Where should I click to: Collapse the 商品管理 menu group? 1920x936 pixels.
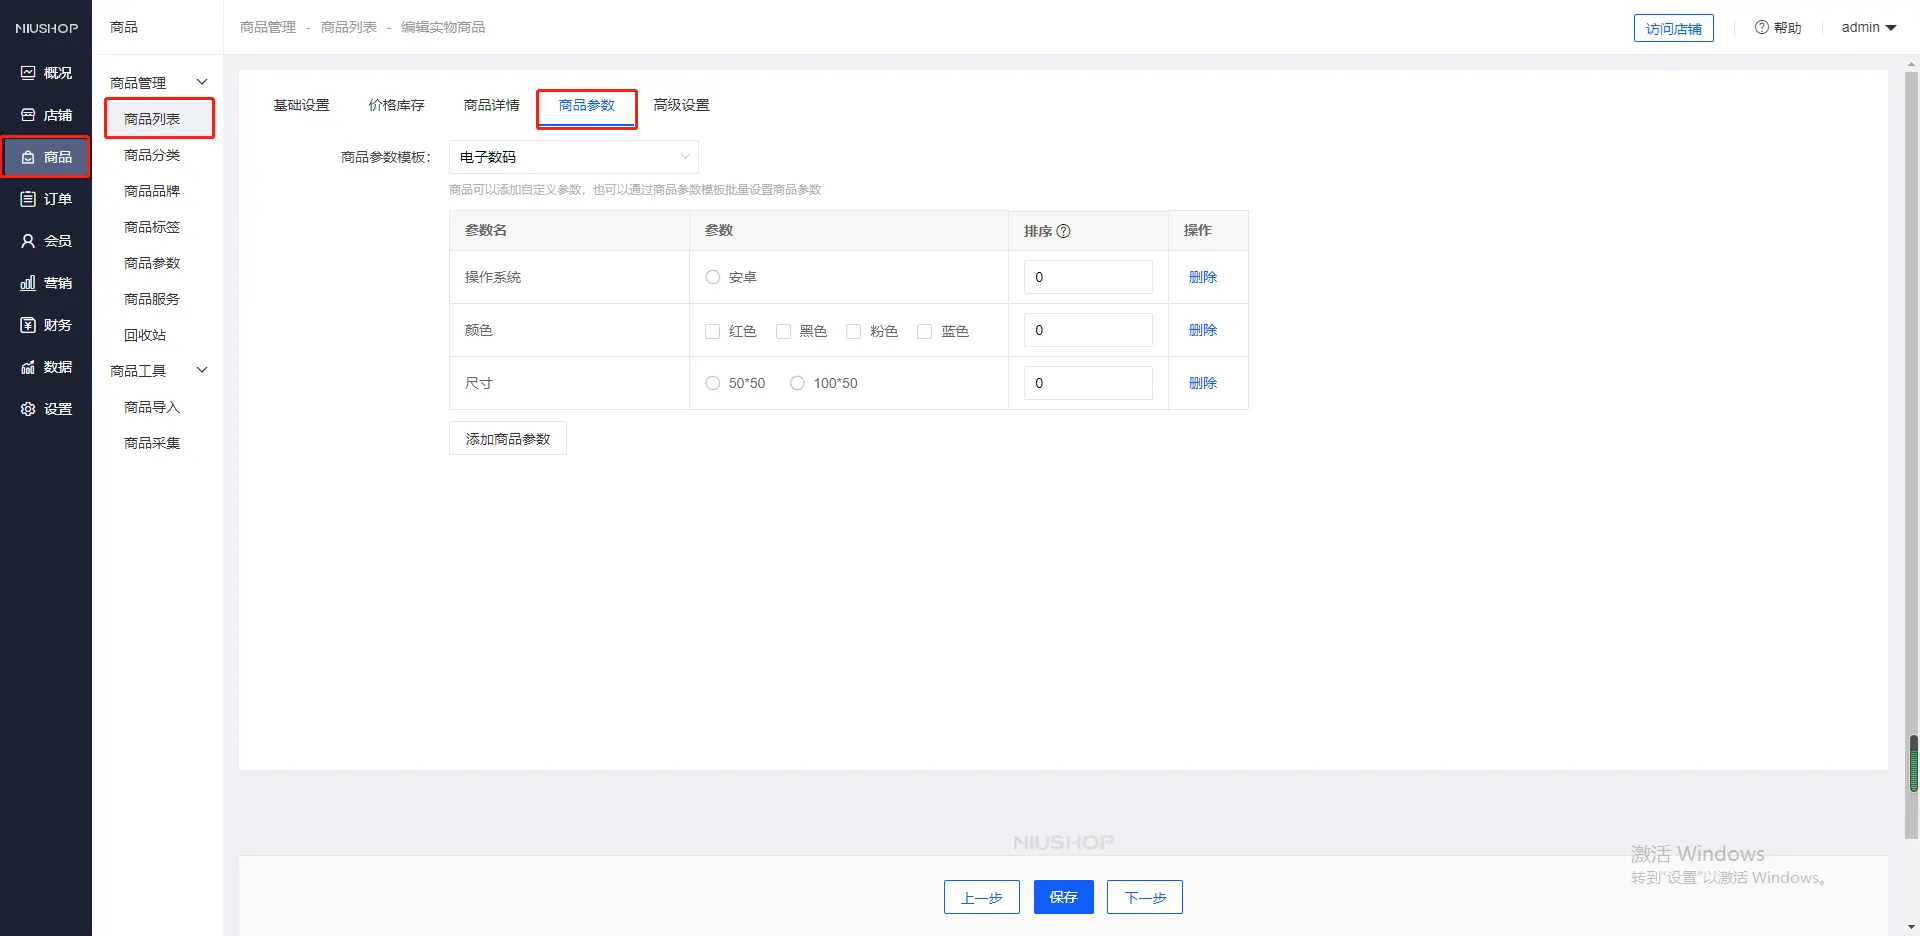click(x=202, y=82)
